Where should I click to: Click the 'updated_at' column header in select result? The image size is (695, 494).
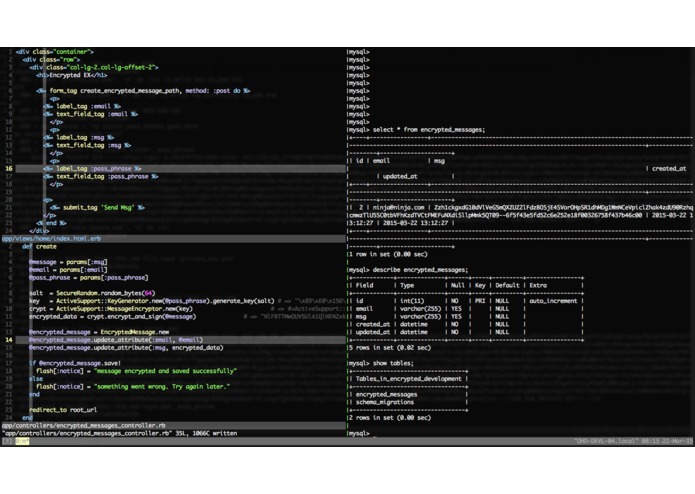pyautogui.click(x=400, y=176)
